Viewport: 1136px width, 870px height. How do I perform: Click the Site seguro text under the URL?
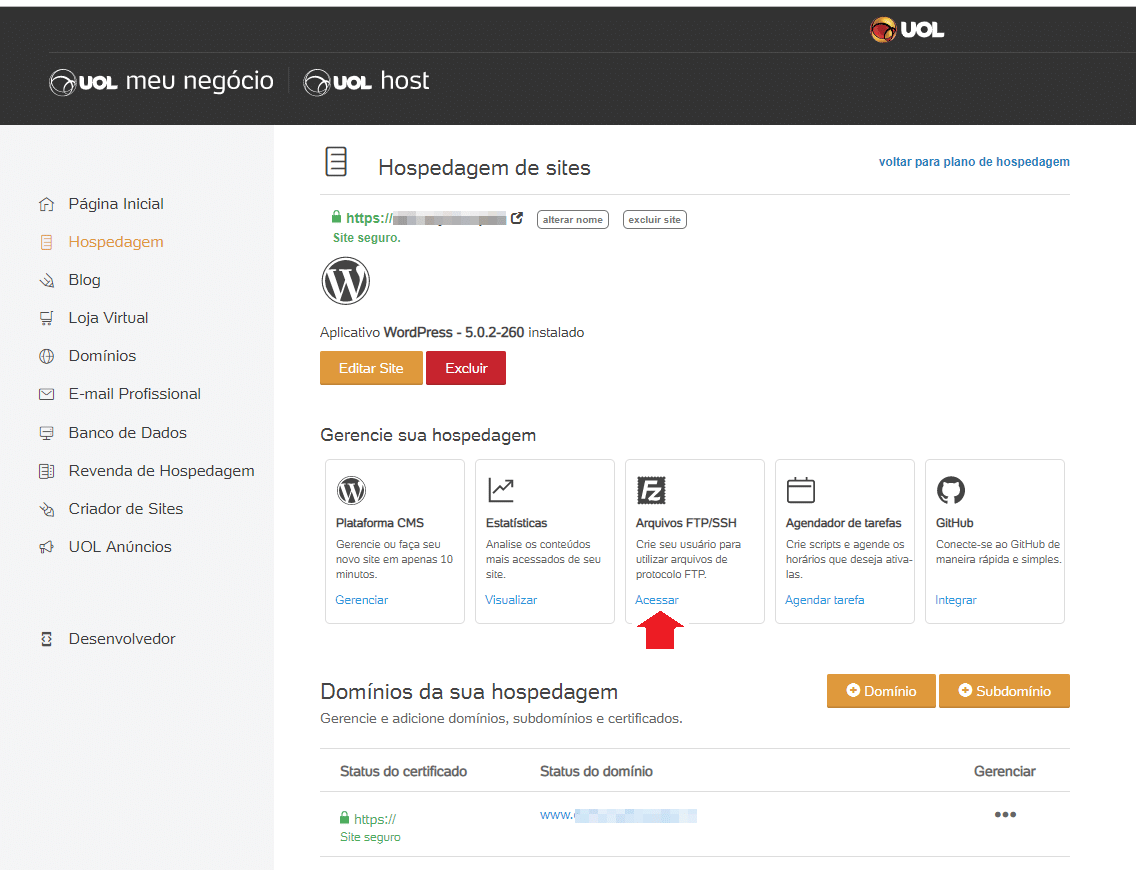click(x=367, y=238)
